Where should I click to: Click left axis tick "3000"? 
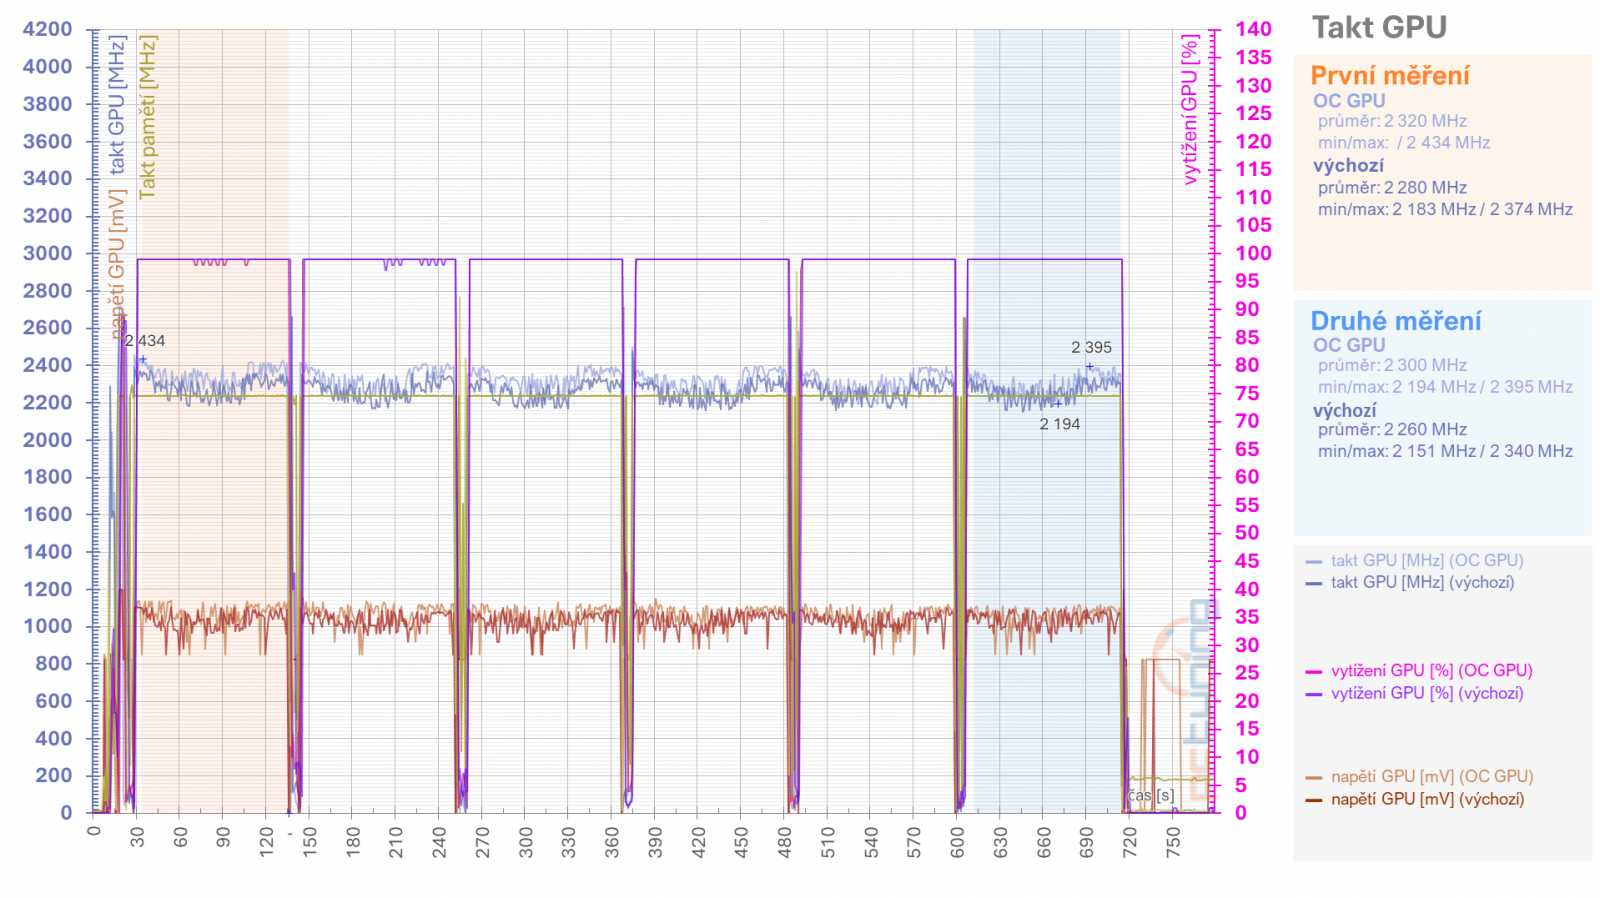(x=48, y=254)
